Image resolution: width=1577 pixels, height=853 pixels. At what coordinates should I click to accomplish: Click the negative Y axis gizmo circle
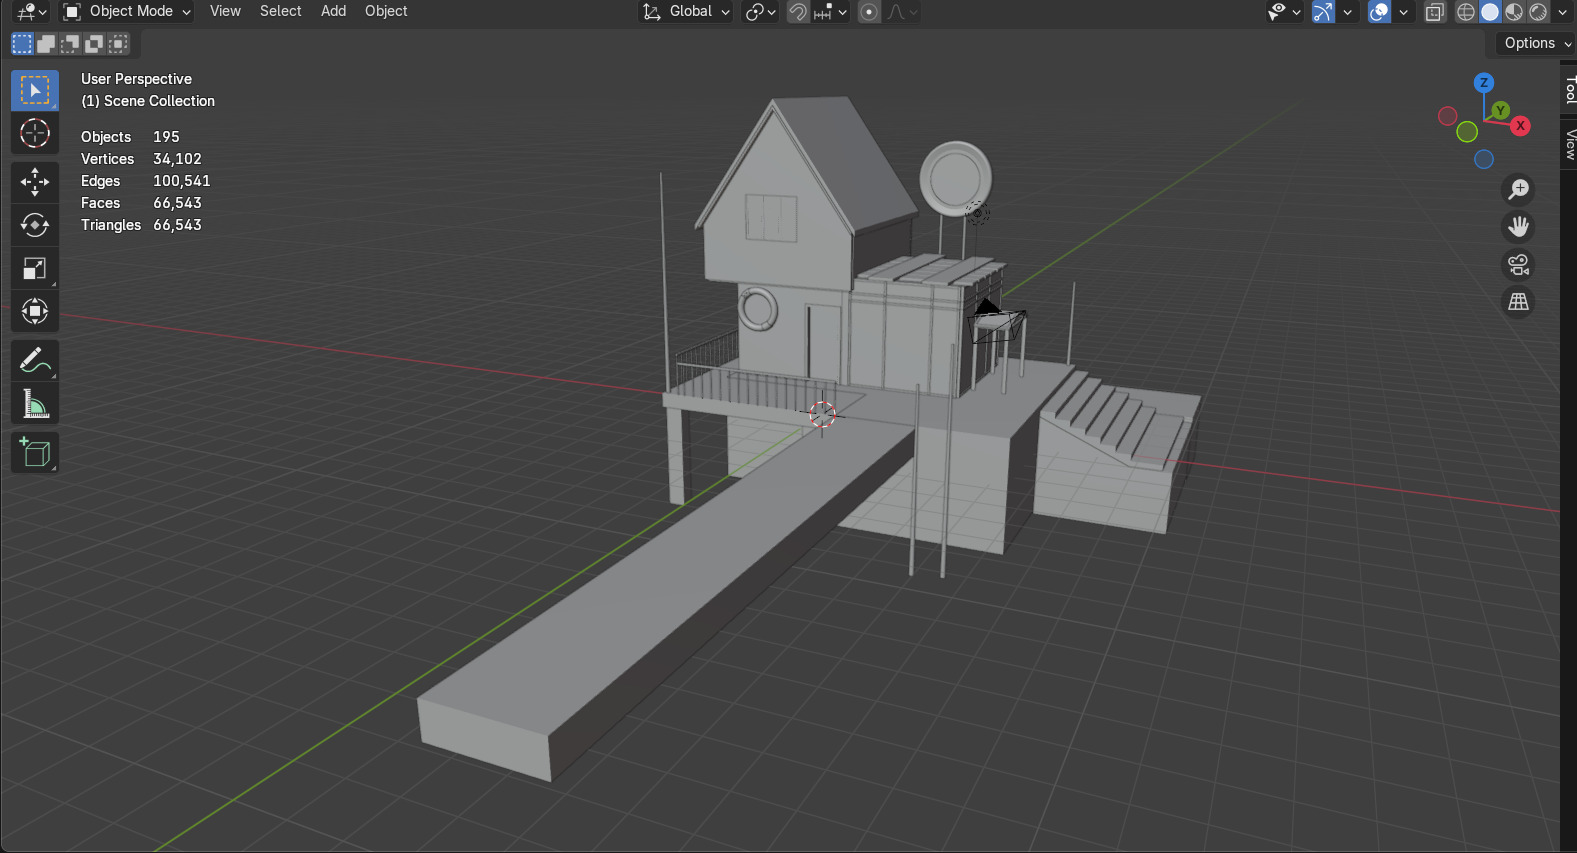click(x=1467, y=132)
